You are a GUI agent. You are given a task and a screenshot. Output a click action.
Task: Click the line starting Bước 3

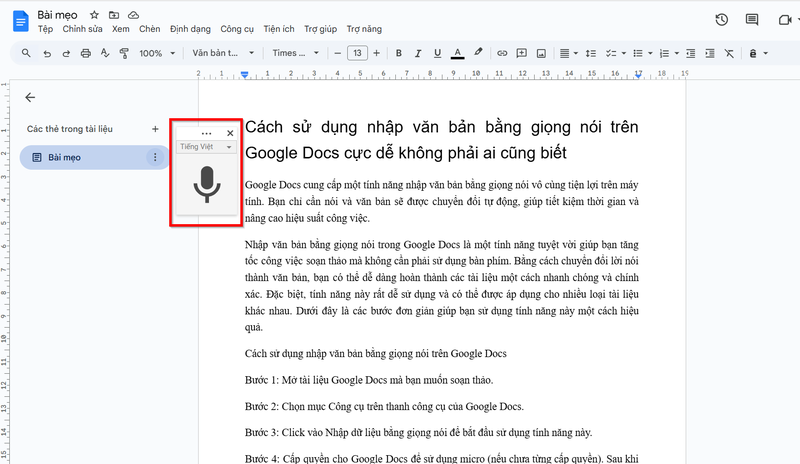tap(418, 433)
